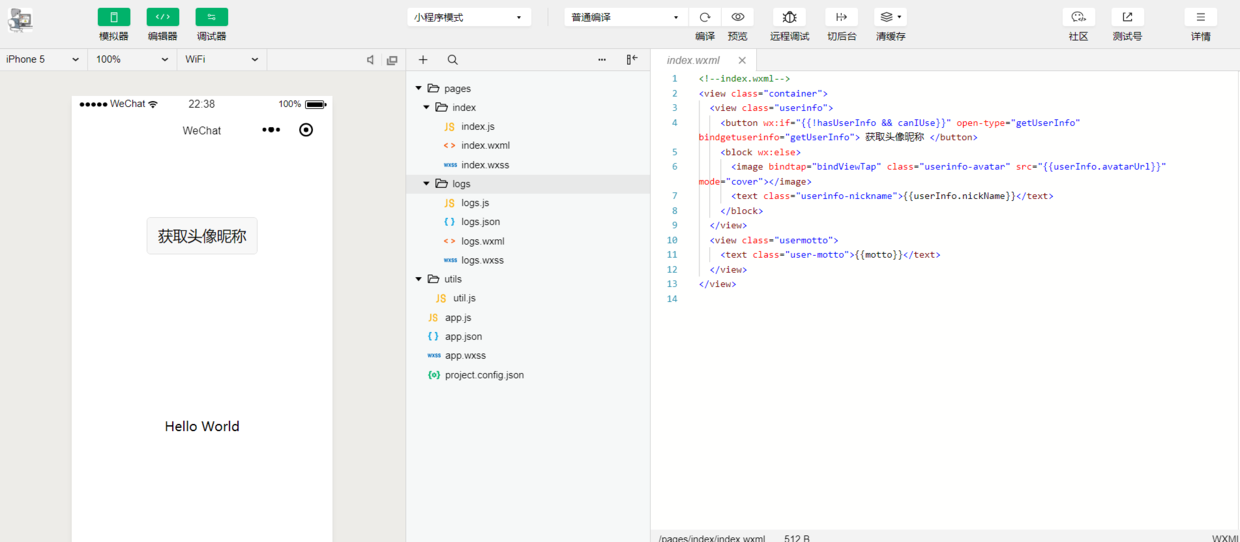This screenshot has width=1240, height=542.
Task: Click the add new file plus icon
Action: 423,60
